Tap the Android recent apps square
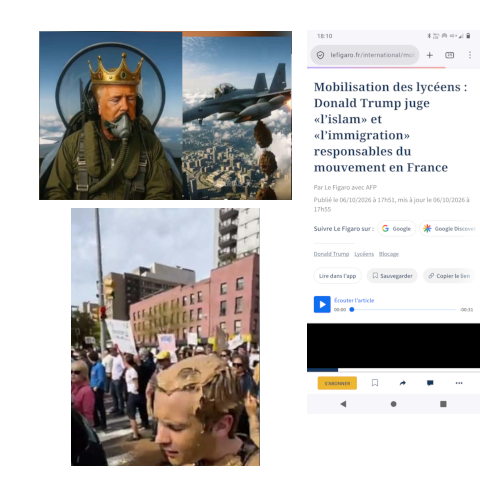480x480 pixels. click(x=443, y=404)
